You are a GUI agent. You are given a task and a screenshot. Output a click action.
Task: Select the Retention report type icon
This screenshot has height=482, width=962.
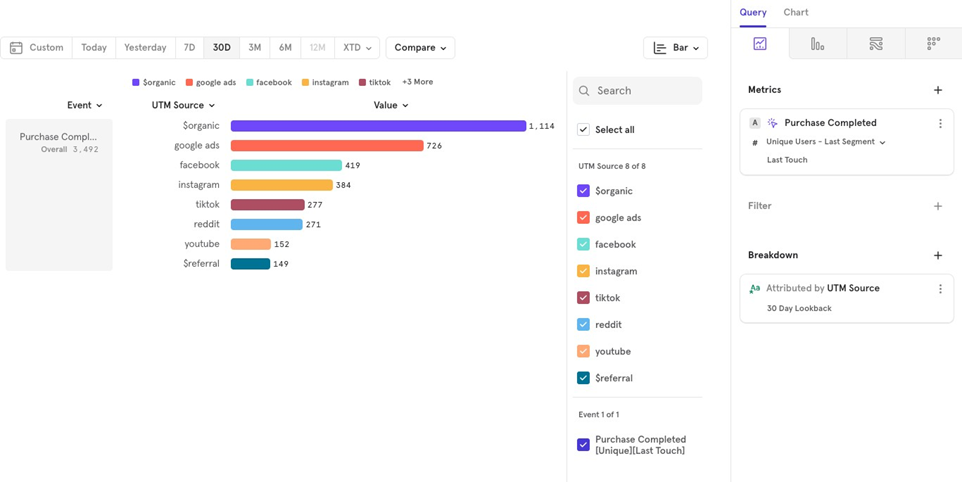pos(933,44)
